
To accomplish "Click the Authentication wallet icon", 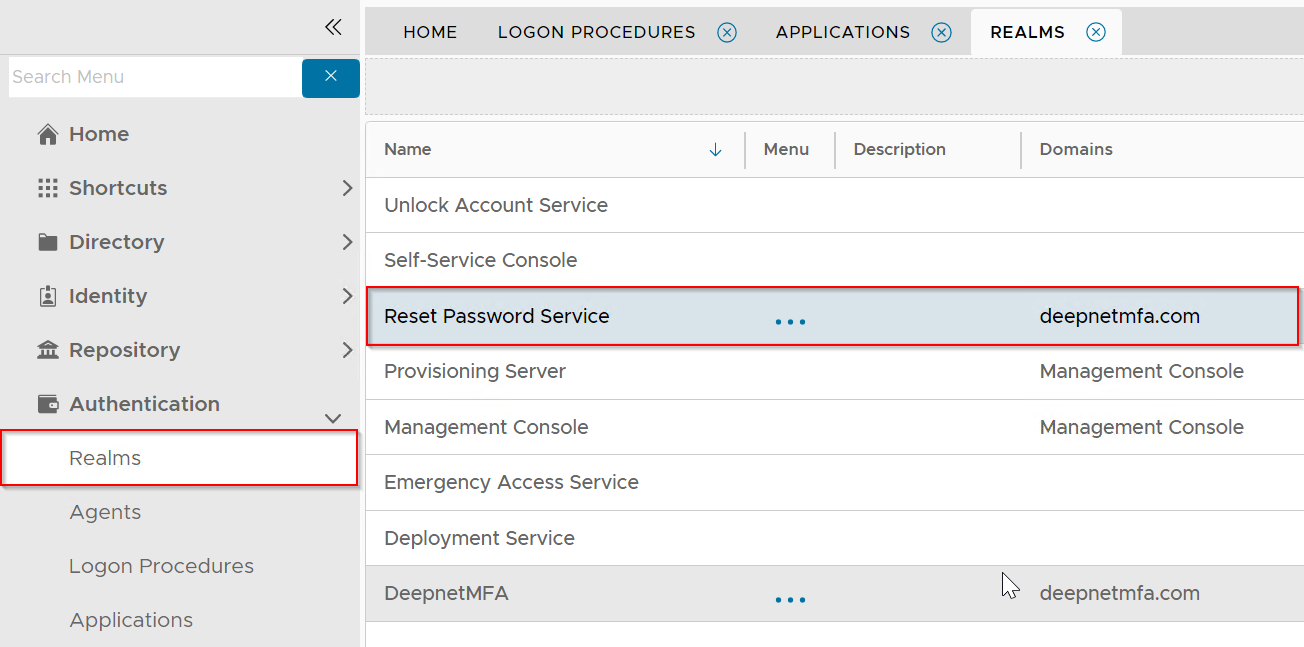I will pos(47,404).
